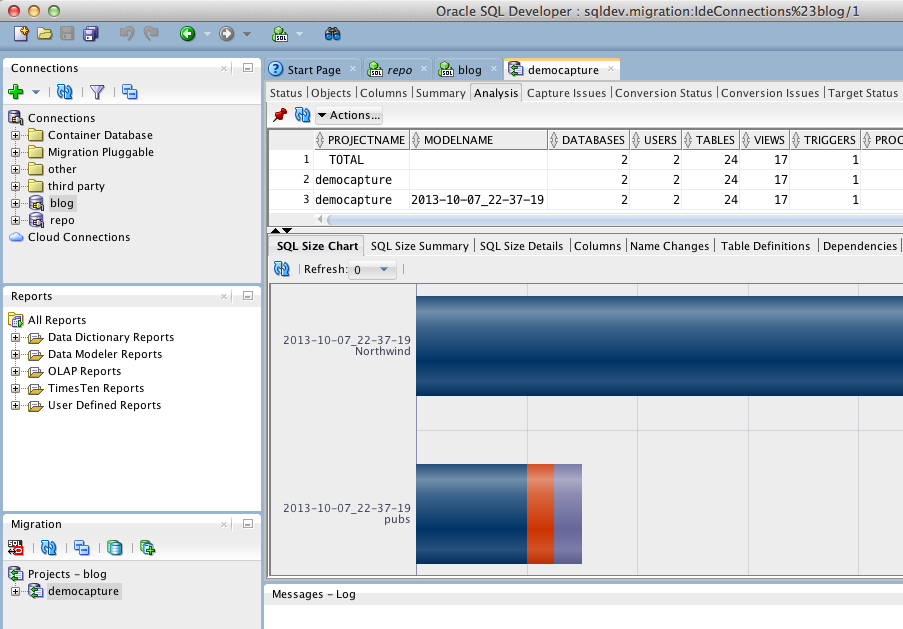Expand the Migration Pluggable folder
The height and width of the screenshot is (629, 903).
point(16,153)
